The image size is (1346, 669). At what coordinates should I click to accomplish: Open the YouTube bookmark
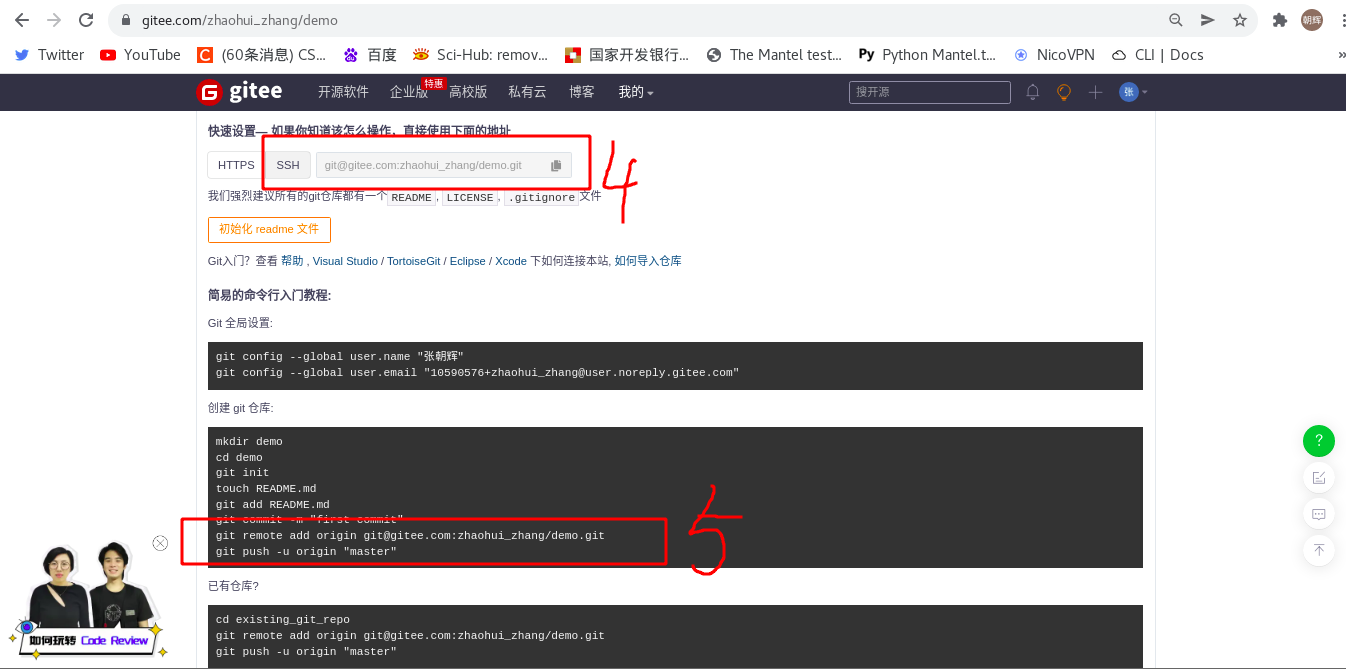click(x=141, y=55)
